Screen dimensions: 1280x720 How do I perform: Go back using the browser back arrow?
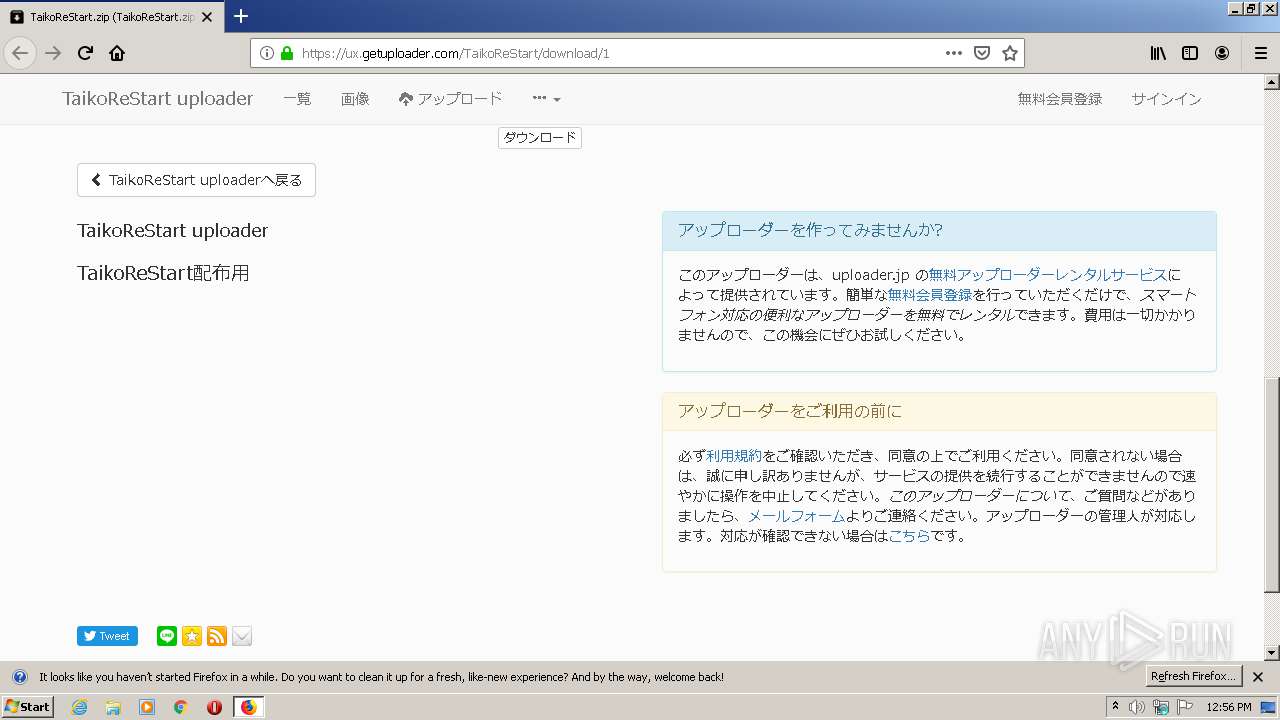pos(20,53)
